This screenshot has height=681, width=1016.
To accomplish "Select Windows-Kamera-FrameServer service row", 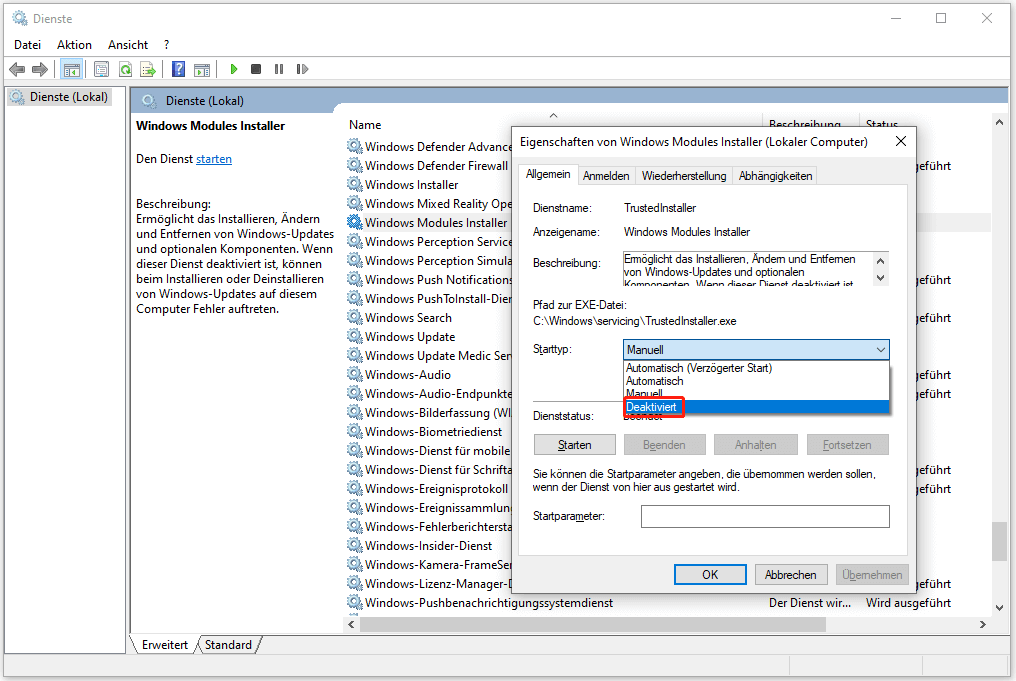I will tap(429, 564).
